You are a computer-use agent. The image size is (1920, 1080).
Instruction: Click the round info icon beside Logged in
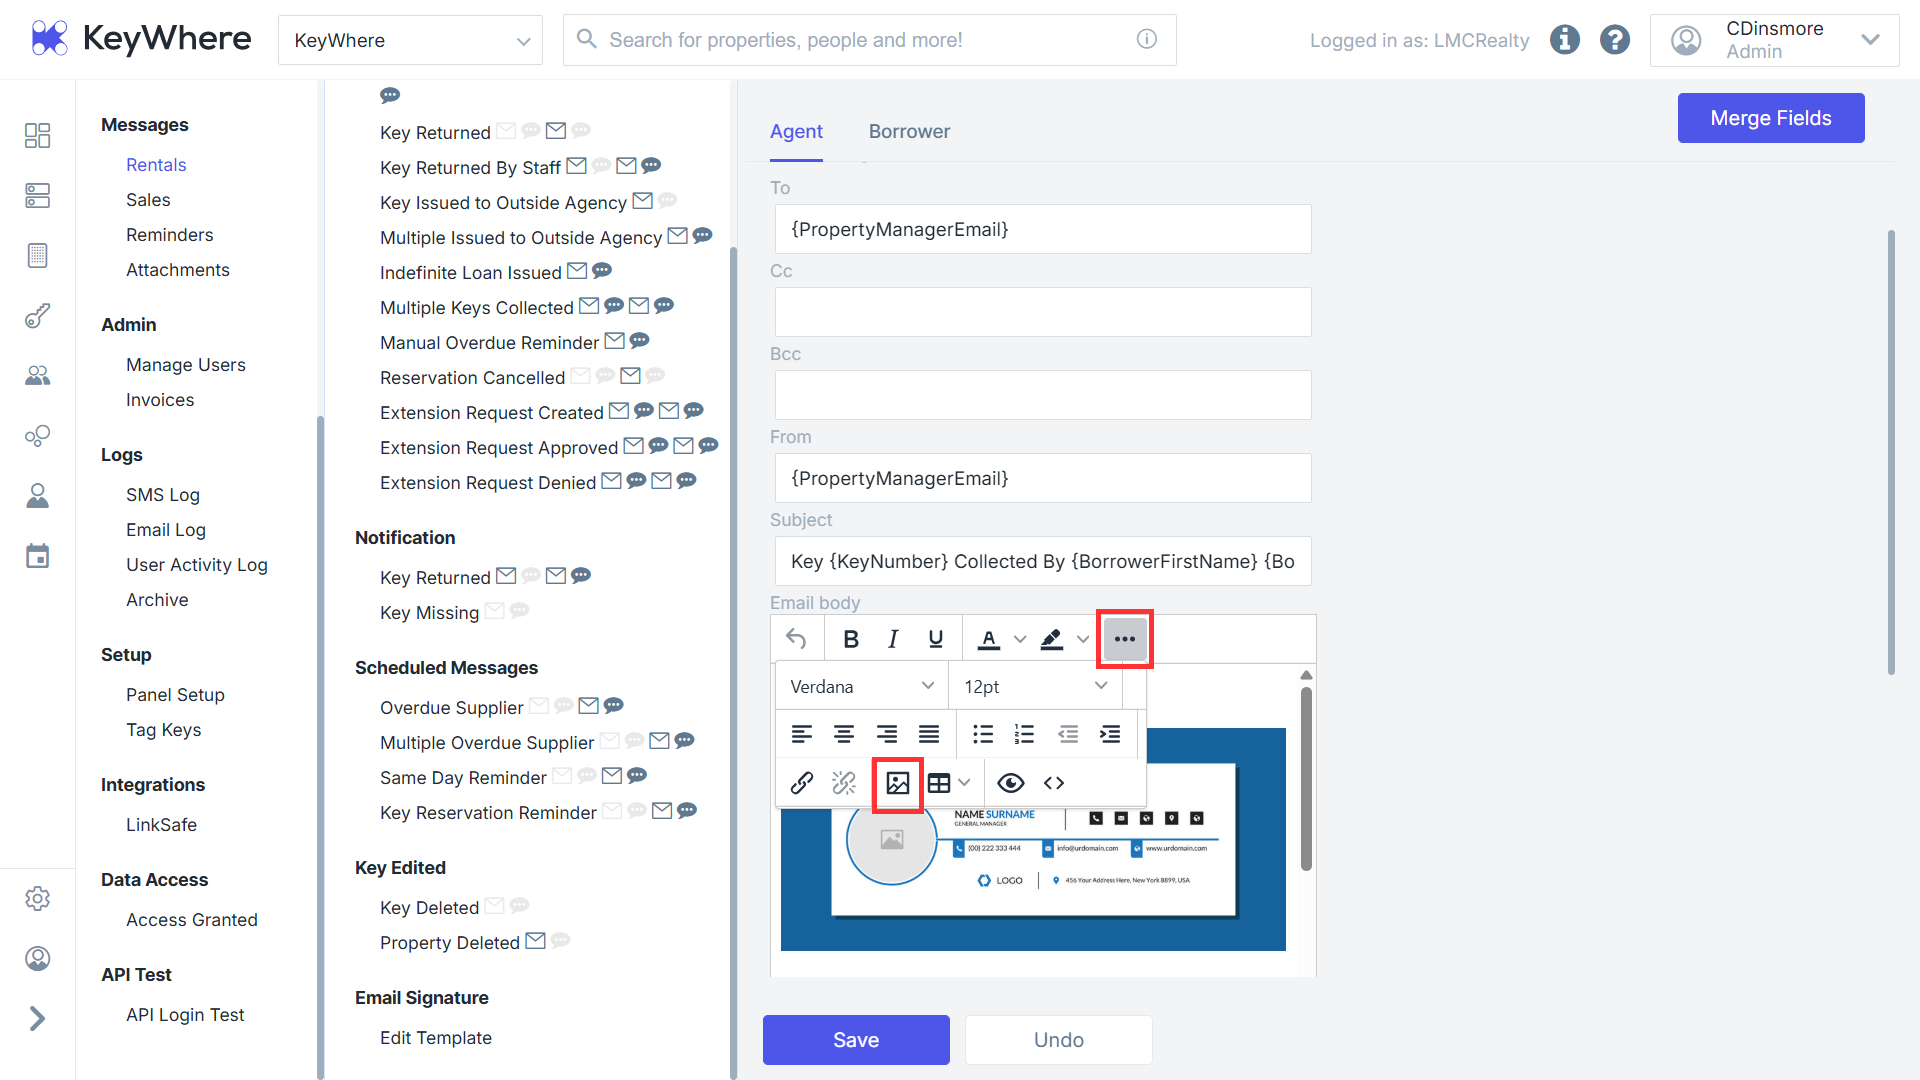click(1565, 40)
